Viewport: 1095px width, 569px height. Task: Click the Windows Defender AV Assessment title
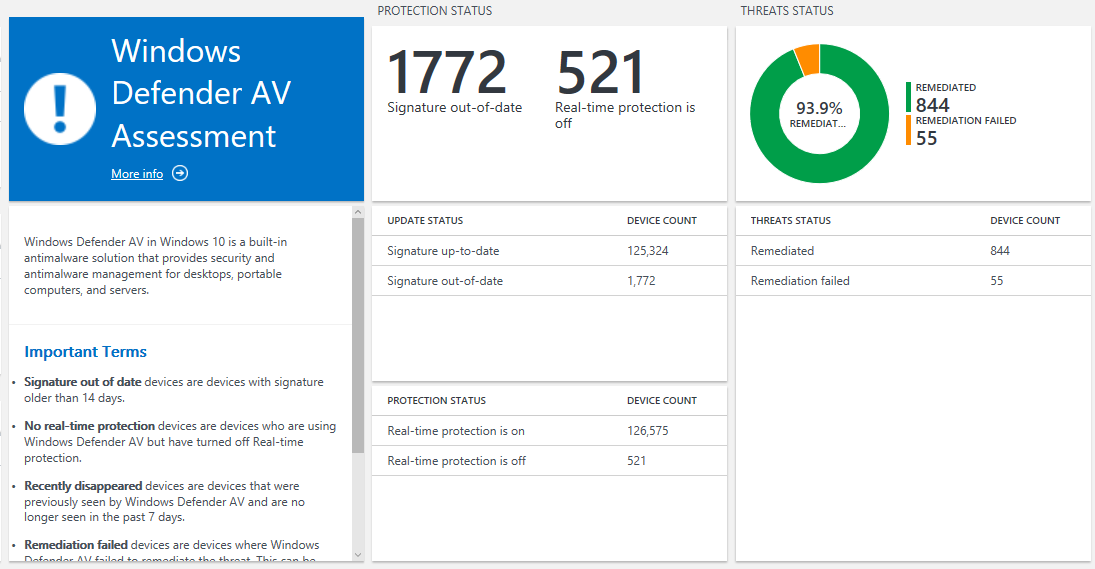click(x=201, y=93)
